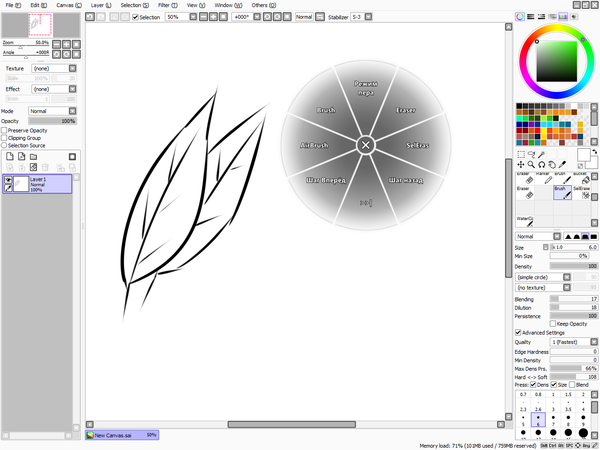
Task: Hide Layer 1 using eye icon
Action: 9,179
